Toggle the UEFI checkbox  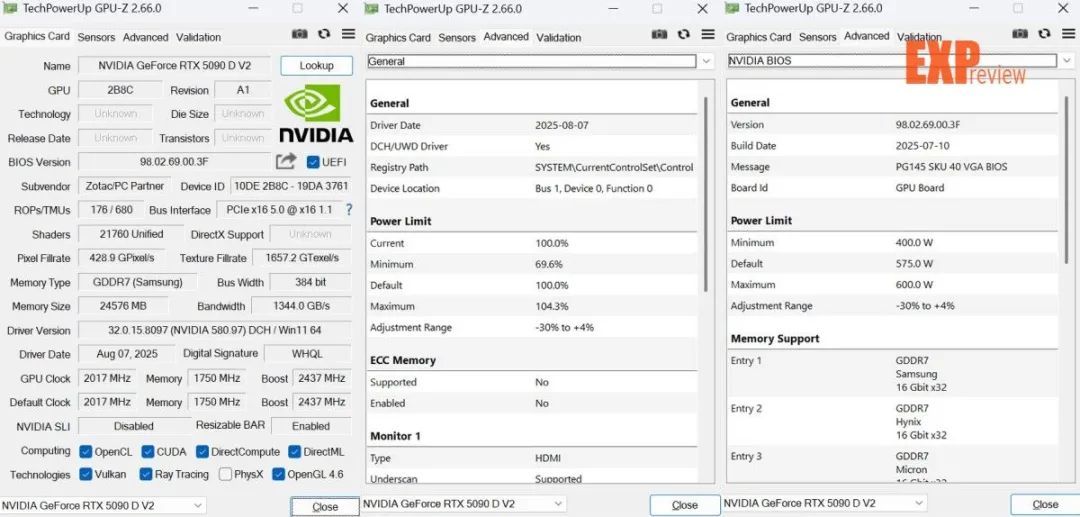click(313, 162)
